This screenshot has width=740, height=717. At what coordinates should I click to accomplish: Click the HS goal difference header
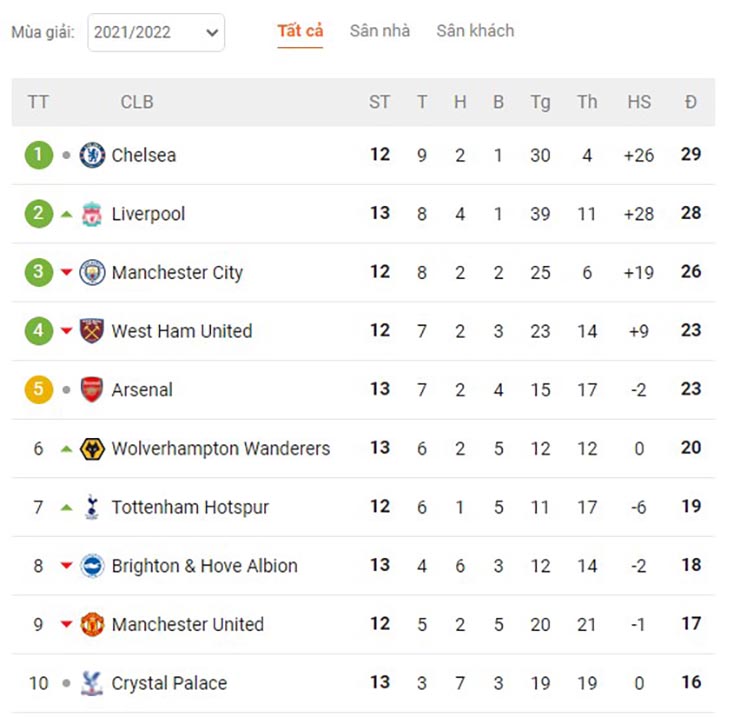tap(639, 102)
